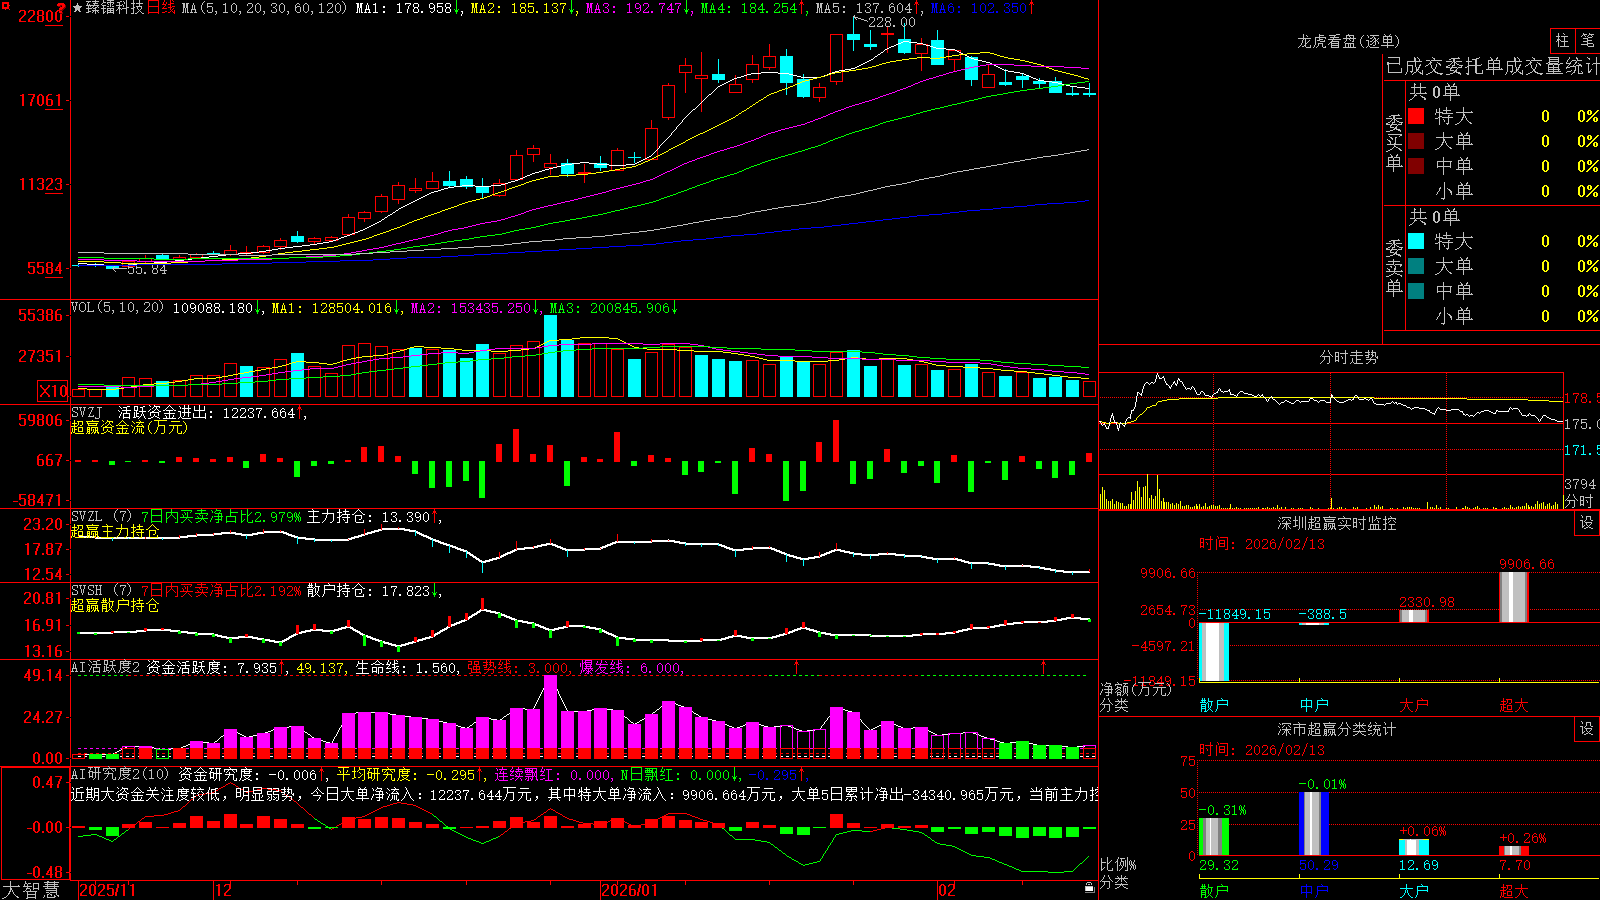Select the dark red 大单 buy order swatch
The height and width of the screenshot is (900, 1600).
(1416, 141)
